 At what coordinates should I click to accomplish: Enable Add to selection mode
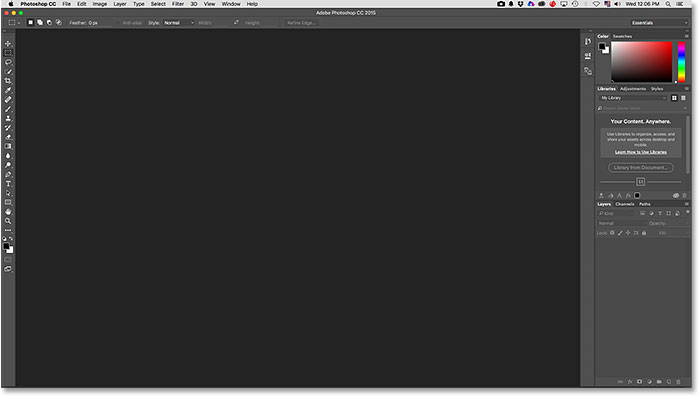click(40, 23)
